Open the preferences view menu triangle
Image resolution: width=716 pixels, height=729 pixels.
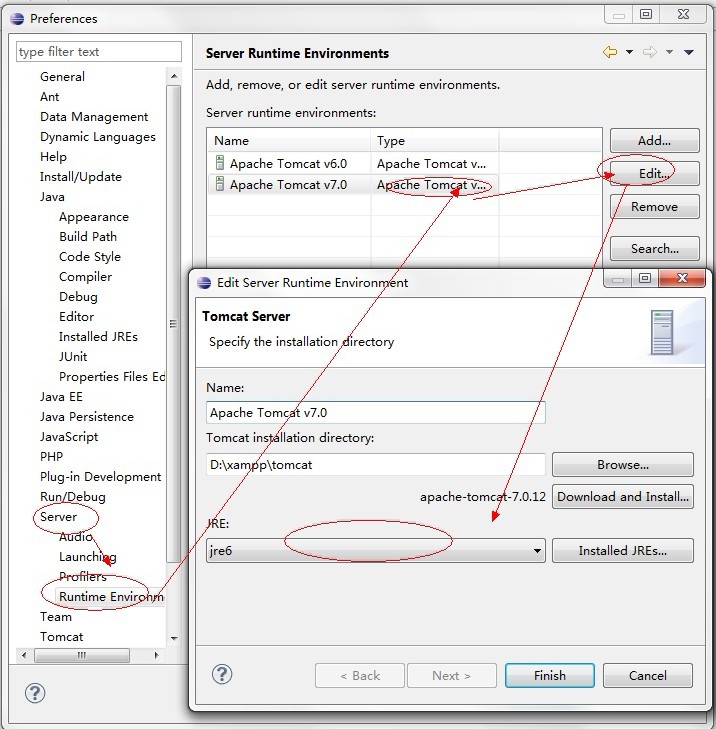689,53
